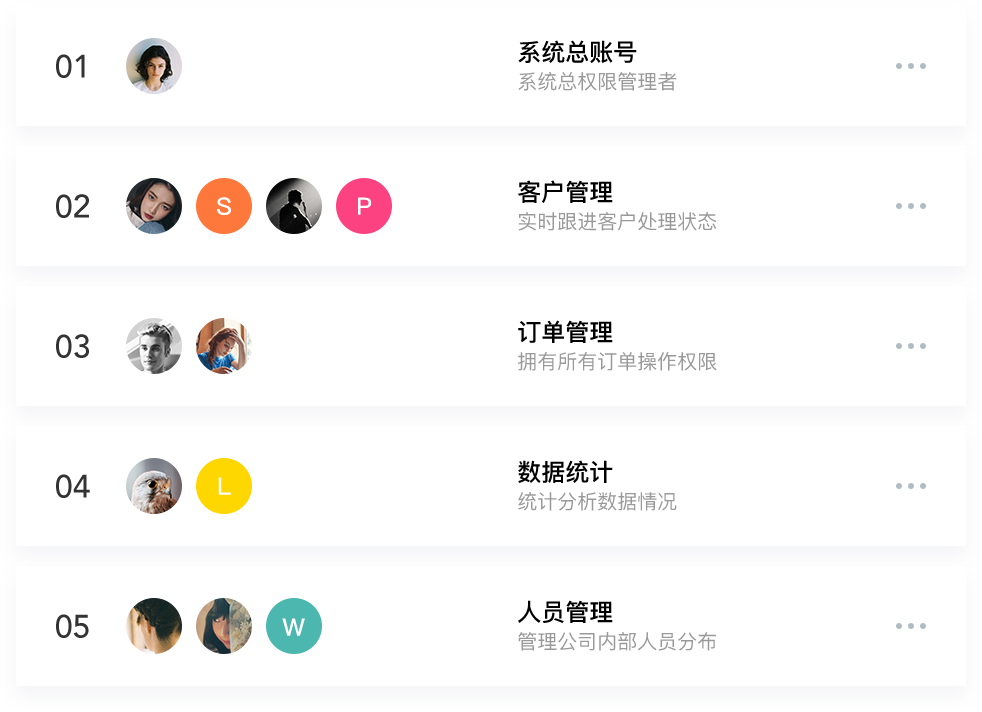The height and width of the screenshot is (712, 982).
Task: Open more options for 订单管理 row
Action: point(910,346)
